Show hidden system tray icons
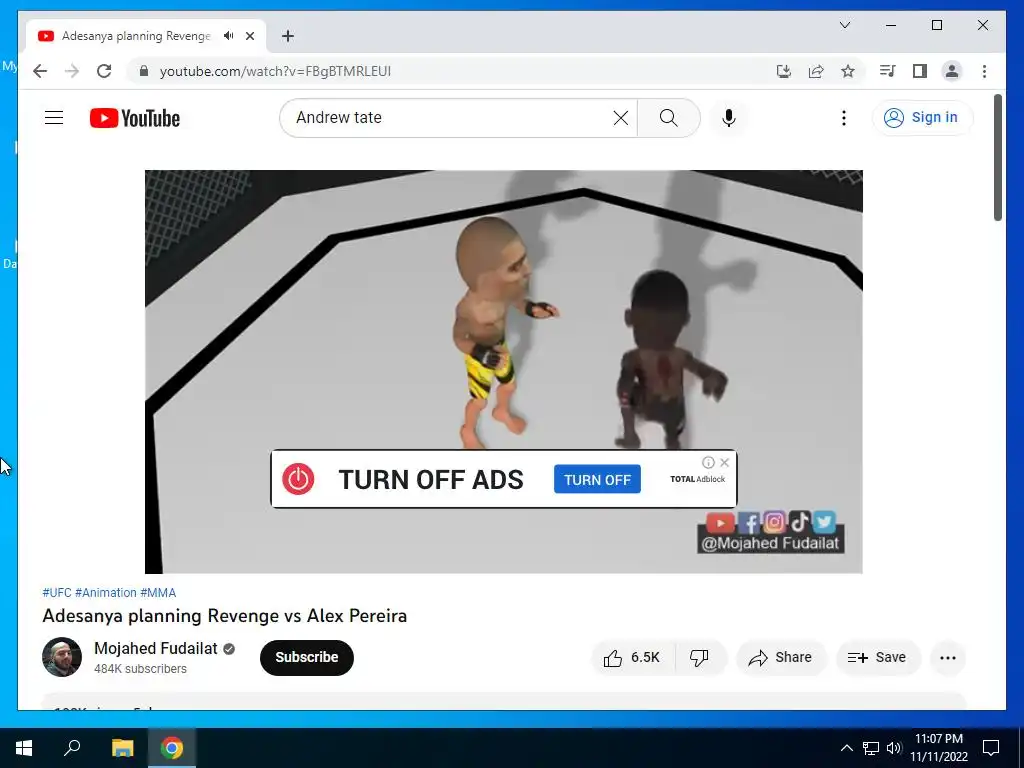1024x768 pixels. [x=846, y=748]
